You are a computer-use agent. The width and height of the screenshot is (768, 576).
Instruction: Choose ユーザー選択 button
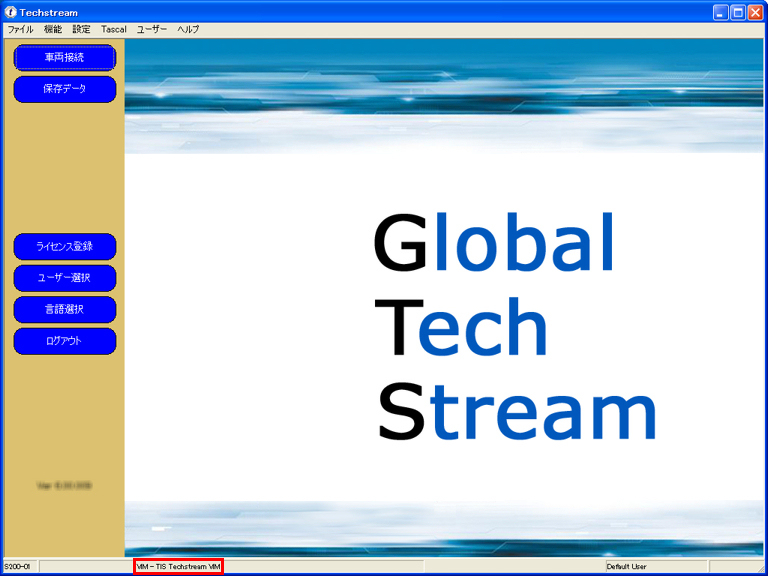65,278
